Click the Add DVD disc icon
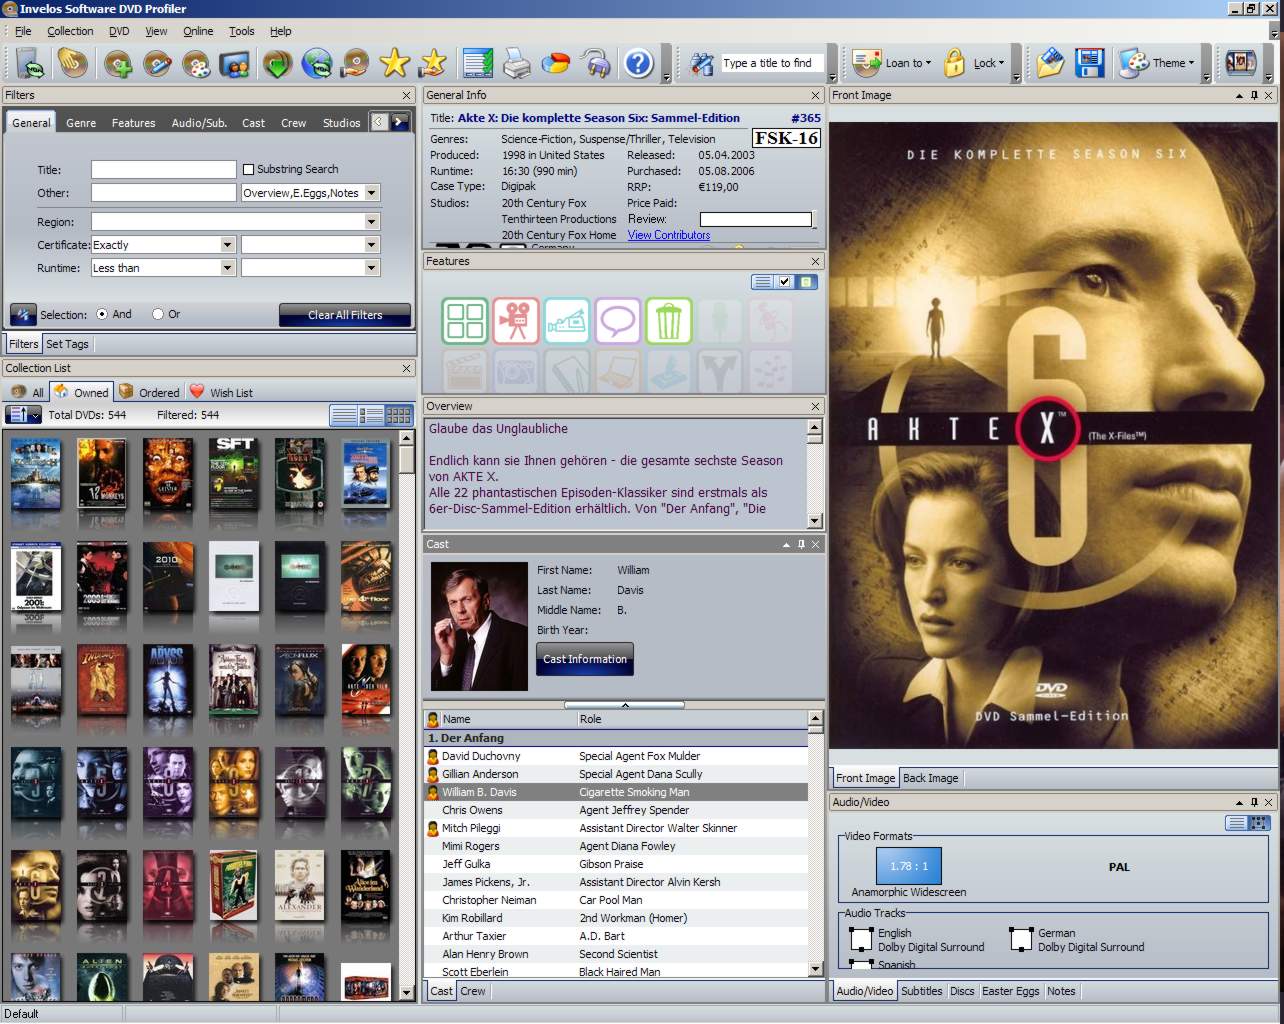Image resolution: width=1284 pixels, height=1024 pixels. tap(118, 64)
